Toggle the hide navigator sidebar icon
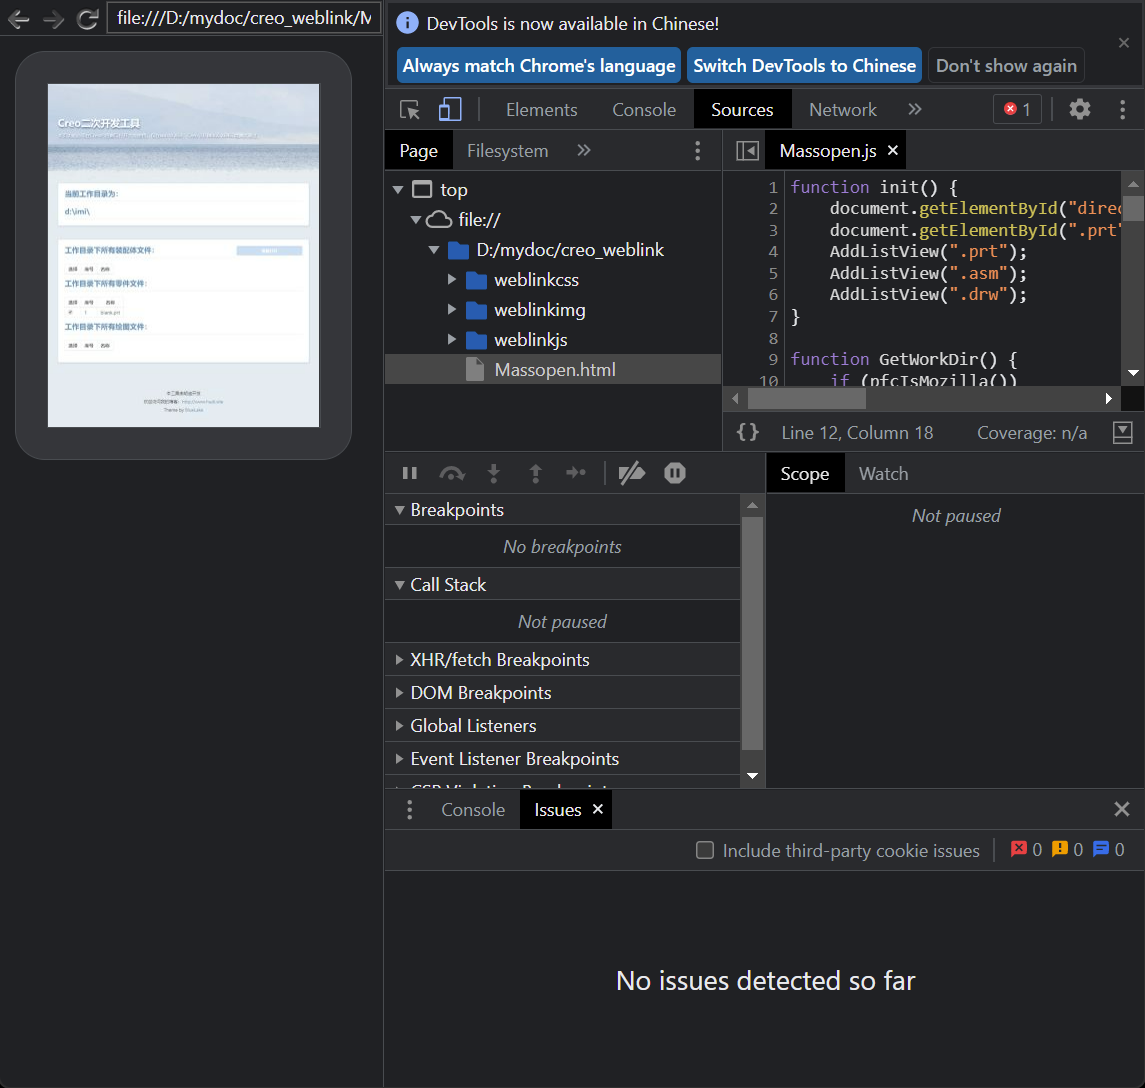The height and width of the screenshot is (1088, 1145). pos(747,150)
